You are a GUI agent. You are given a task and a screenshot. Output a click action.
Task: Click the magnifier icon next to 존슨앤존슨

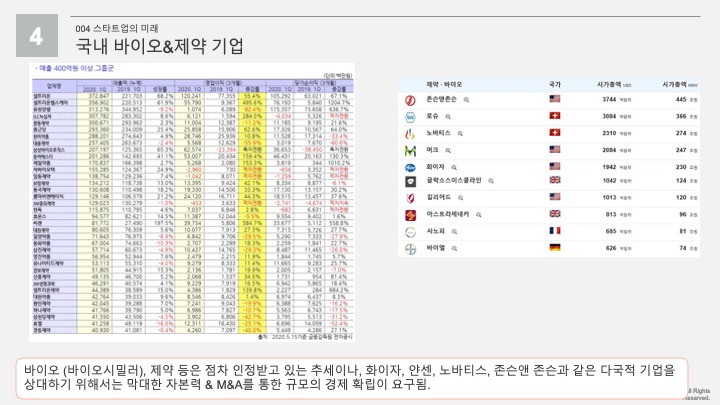click(466, 100)
